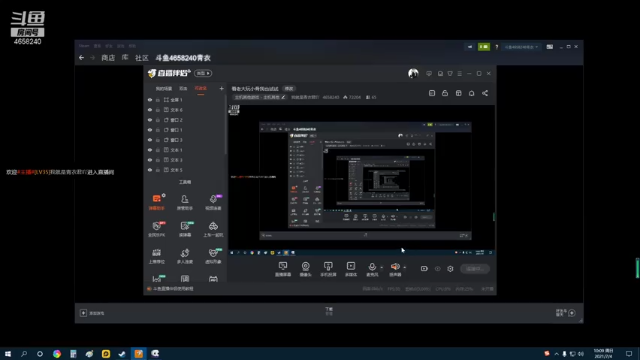The image size is (640, 360).
Task: Click the record video icon in bottom bar
Action: coord(424,269)
